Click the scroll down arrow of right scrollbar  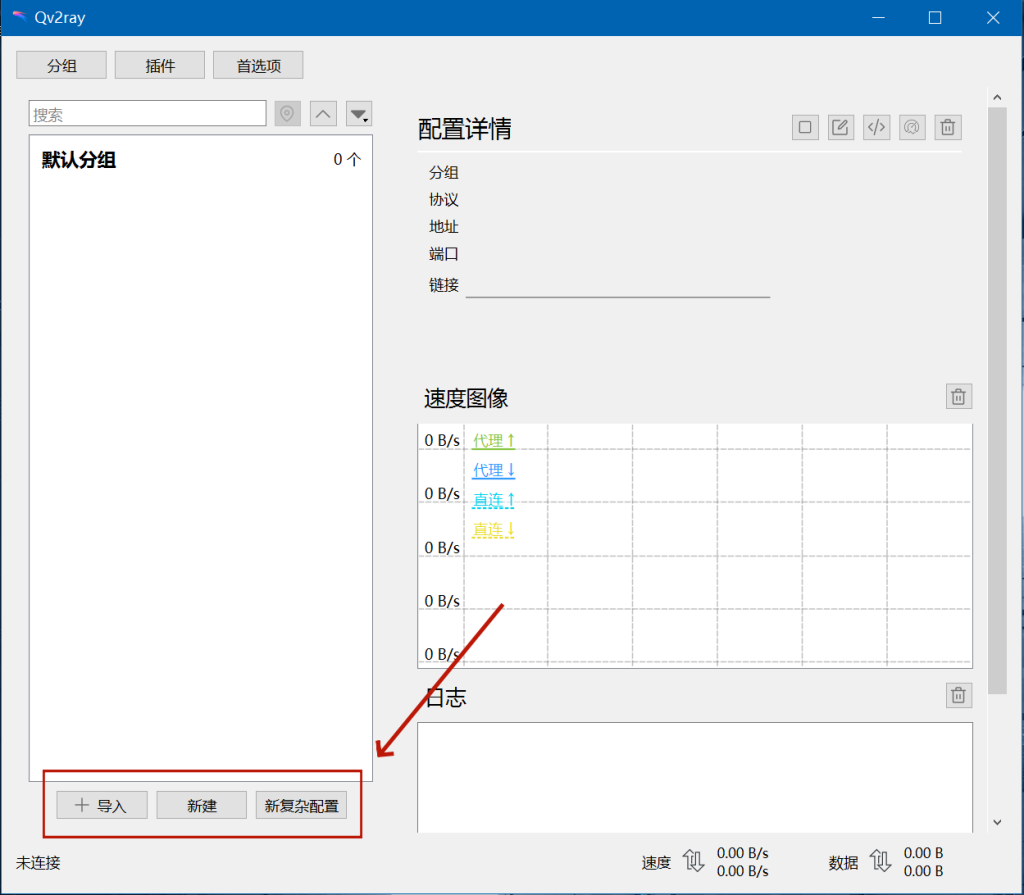997,822
